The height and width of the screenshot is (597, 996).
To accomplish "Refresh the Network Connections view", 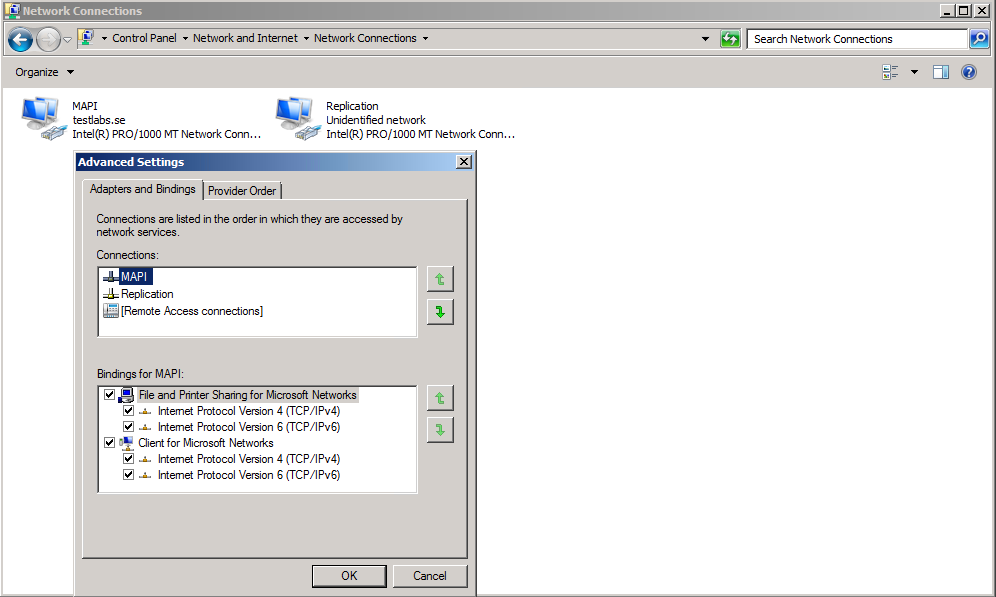I will pyautogui.click(x=730, y=39).
